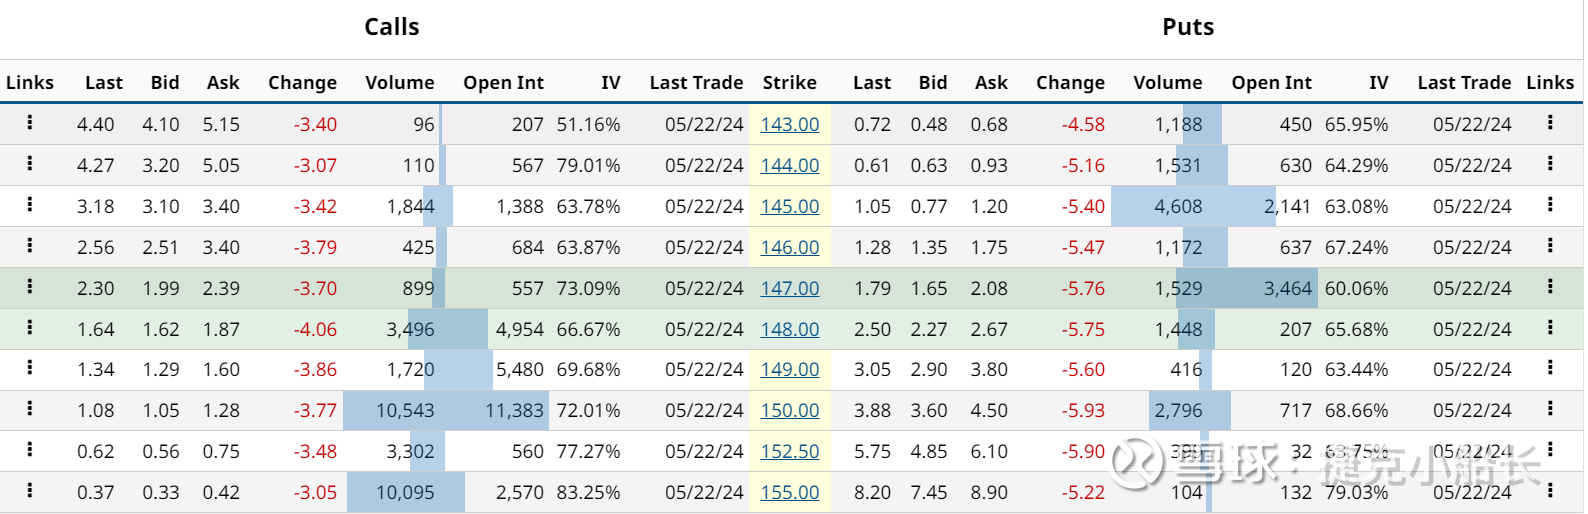The height and width of the screenshot is (514, 1588).
Task: Open calls links menu for 143.00 strike row
Action: click(30, 123)
